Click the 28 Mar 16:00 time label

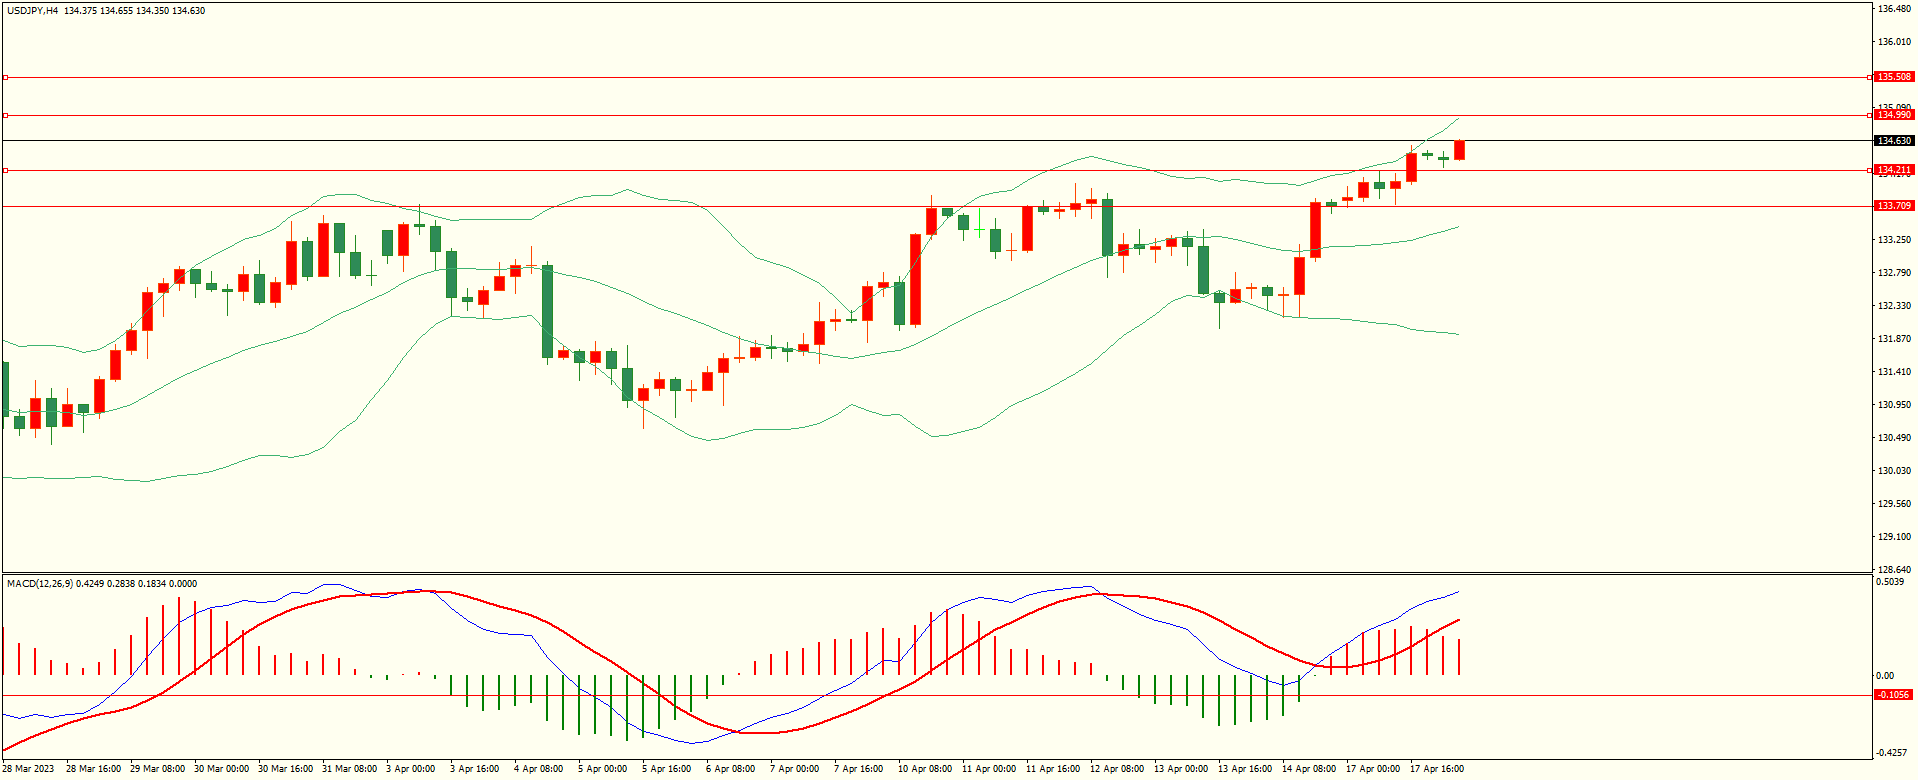click(93, 769)
